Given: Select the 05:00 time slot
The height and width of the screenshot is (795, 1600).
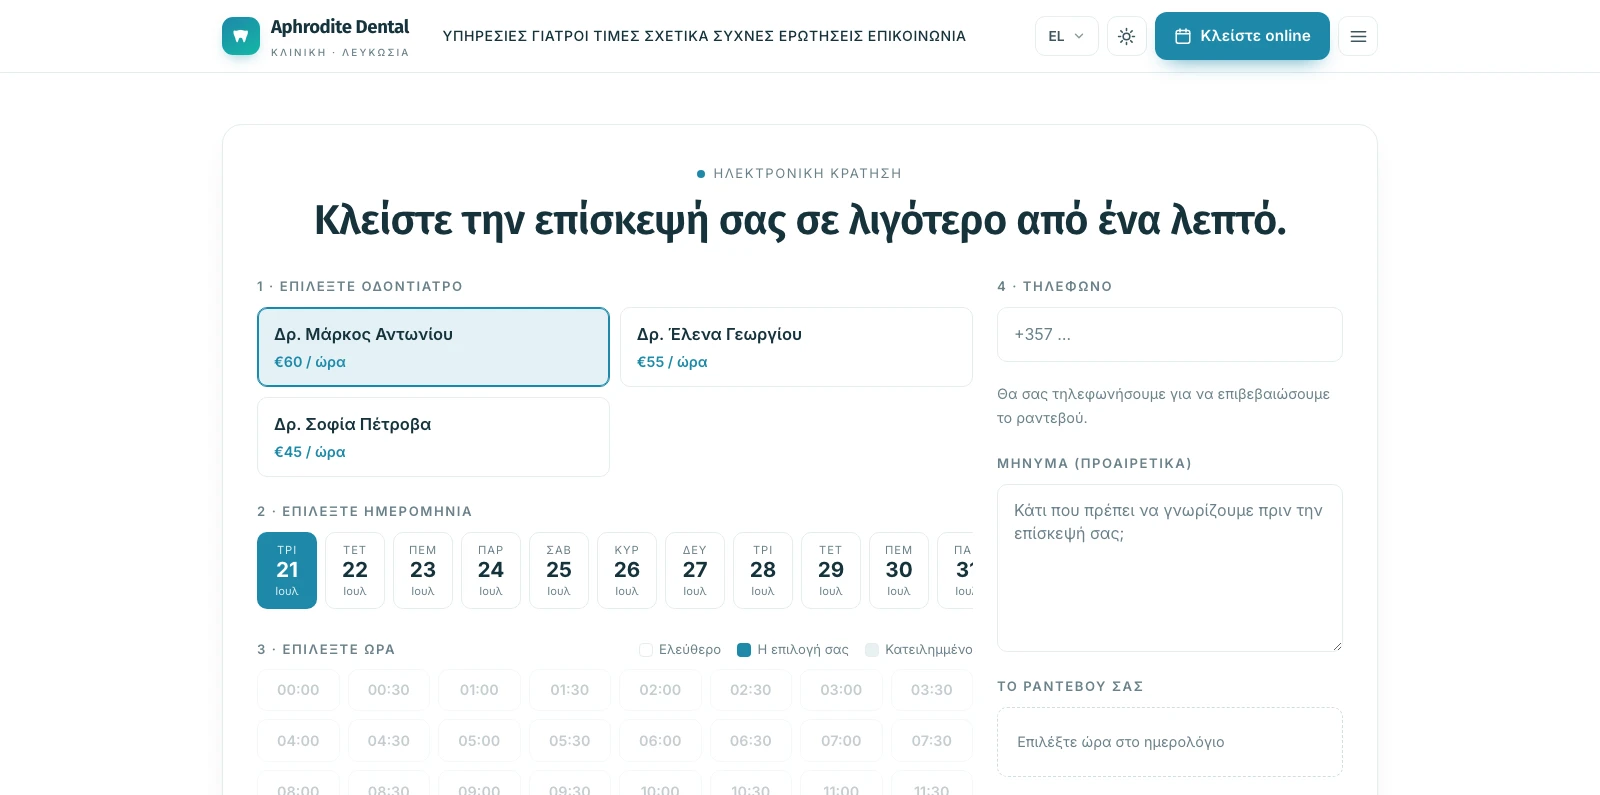Looking at the screenshot, I should tap(479, 741).
